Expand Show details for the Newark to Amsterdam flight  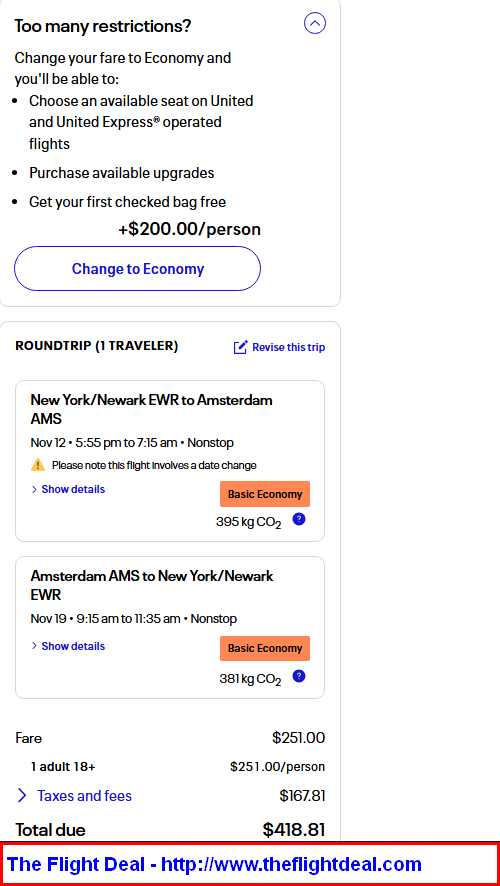[68, 489]
